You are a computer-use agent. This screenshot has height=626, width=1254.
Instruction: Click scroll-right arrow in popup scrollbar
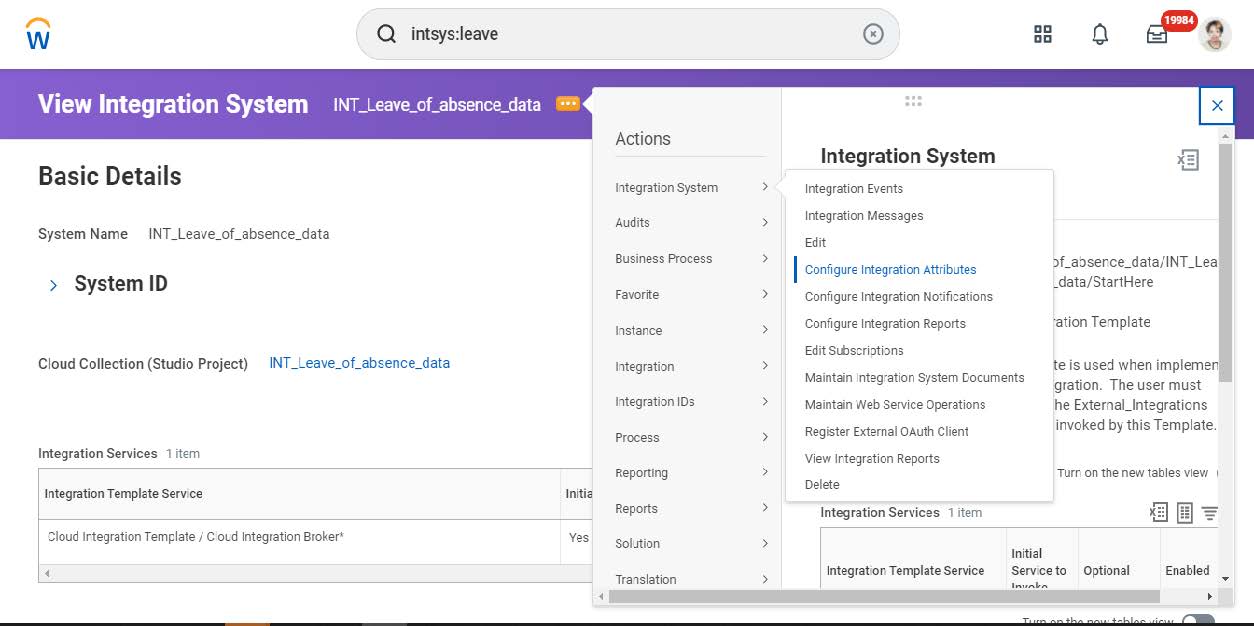1210,596
